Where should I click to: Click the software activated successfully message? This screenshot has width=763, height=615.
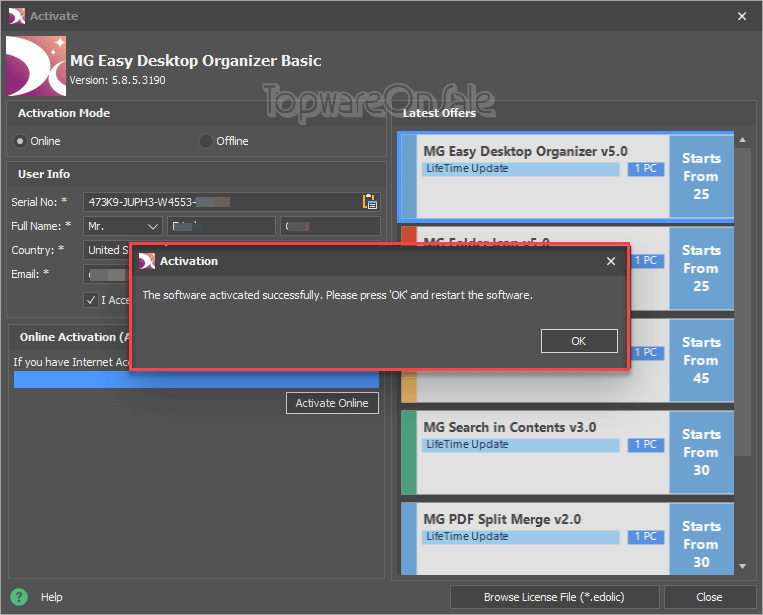tap(338, 295)
